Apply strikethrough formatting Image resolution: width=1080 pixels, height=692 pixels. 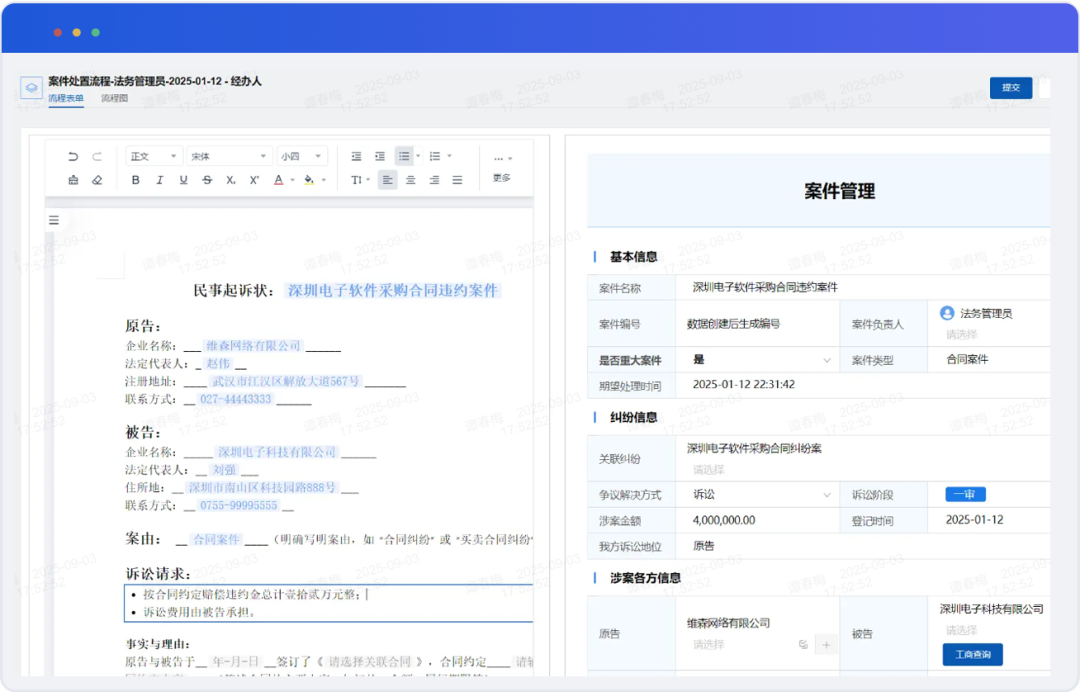pos(207,180)
